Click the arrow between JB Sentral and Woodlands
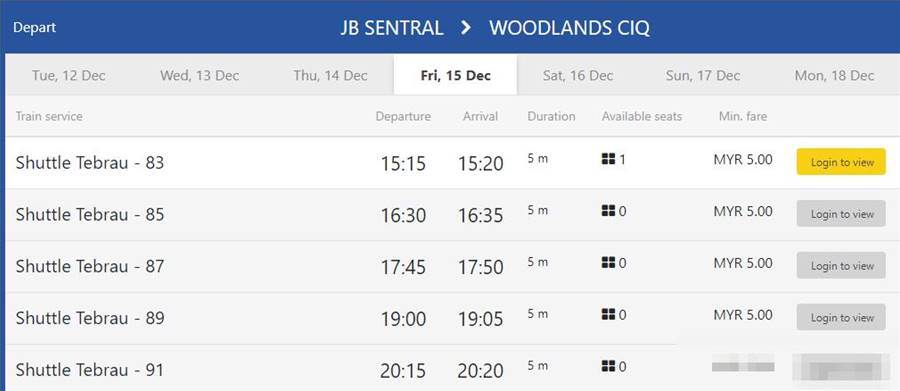The height and width of the screenshot is (391, 900). tap(466, 28)
